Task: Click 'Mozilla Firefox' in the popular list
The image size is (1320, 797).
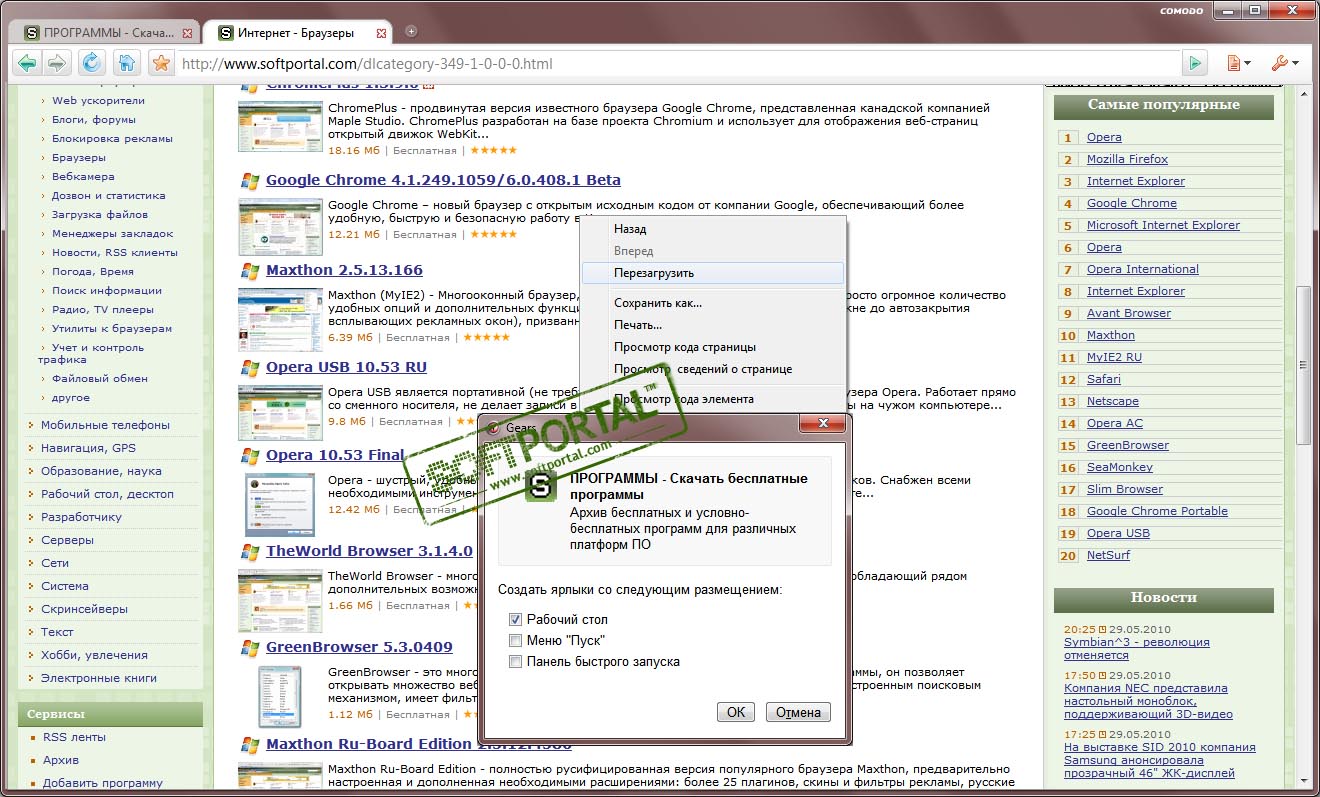Action: (1127, 159)
